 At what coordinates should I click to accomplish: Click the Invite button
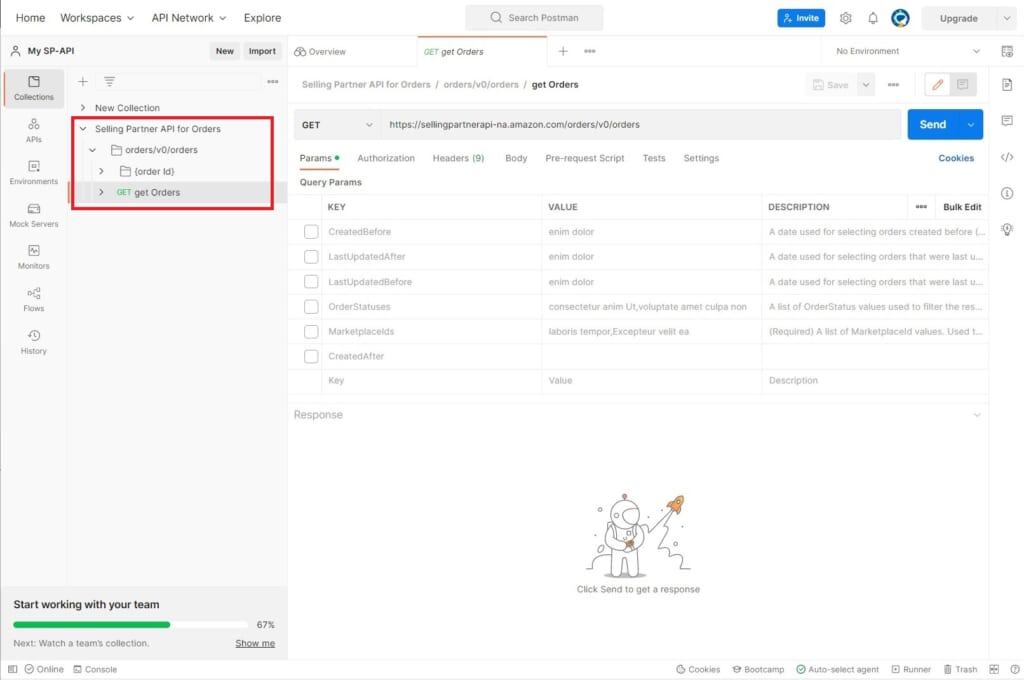point(801,18)
